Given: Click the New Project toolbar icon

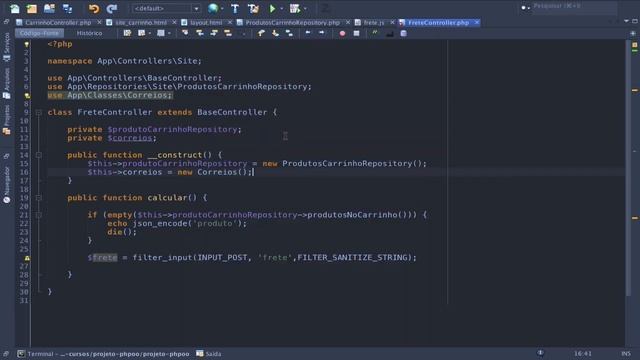Looking at the screenshot, I should 32,8.
